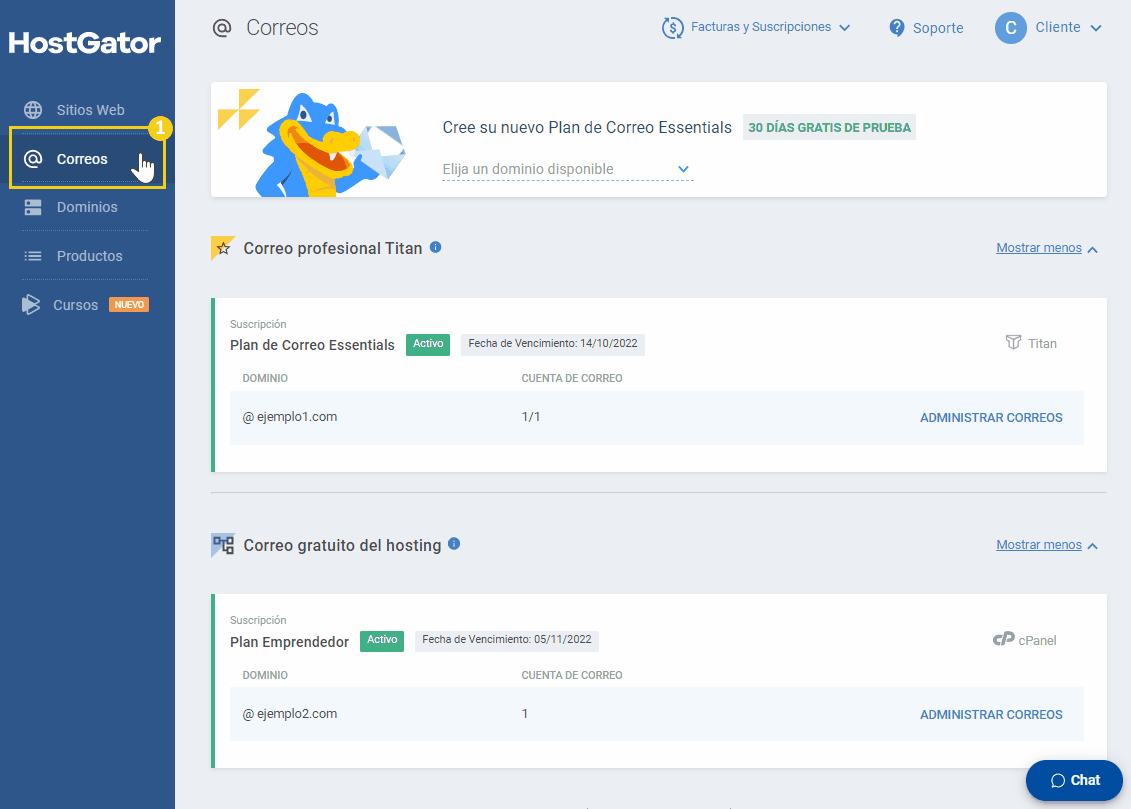
Task: Open Productos in the sidebar
Action: coord(87,256)
